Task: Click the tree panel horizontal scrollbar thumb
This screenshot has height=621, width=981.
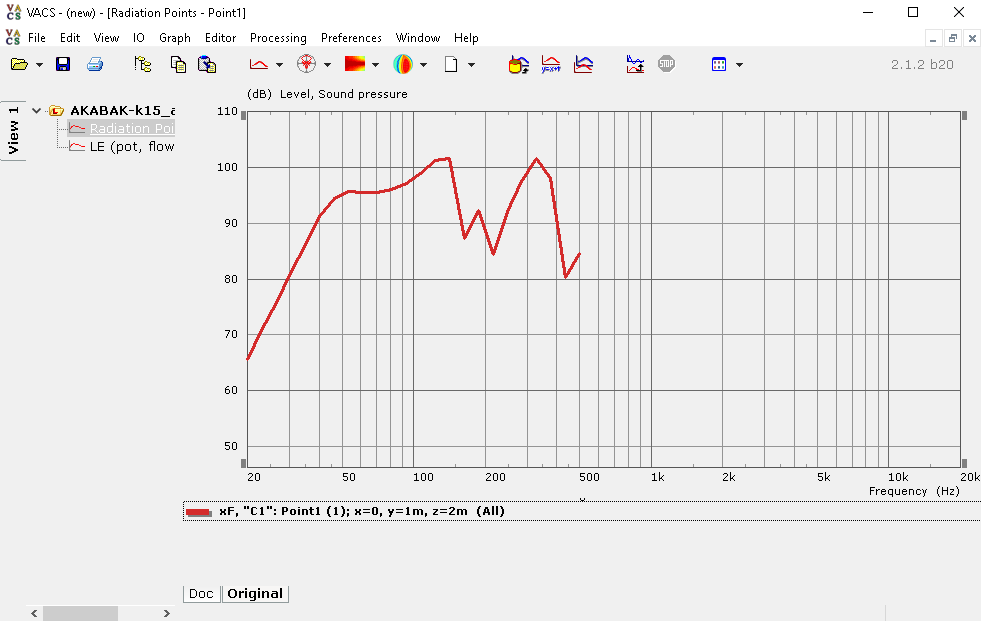Action: (x=80, y=613)
